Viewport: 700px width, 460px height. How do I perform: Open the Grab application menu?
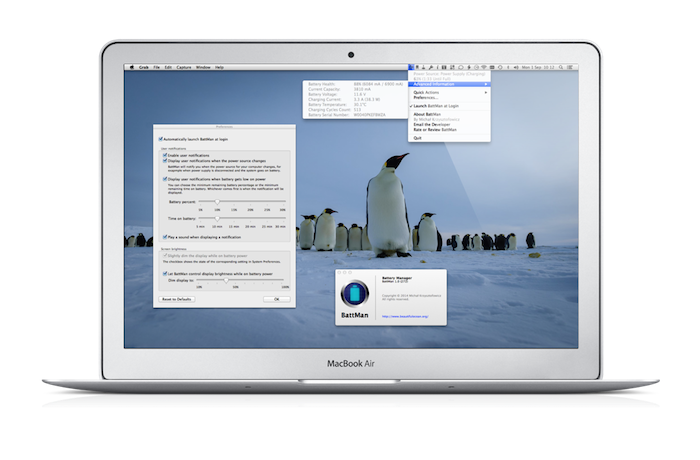click(x=144, y=67)
